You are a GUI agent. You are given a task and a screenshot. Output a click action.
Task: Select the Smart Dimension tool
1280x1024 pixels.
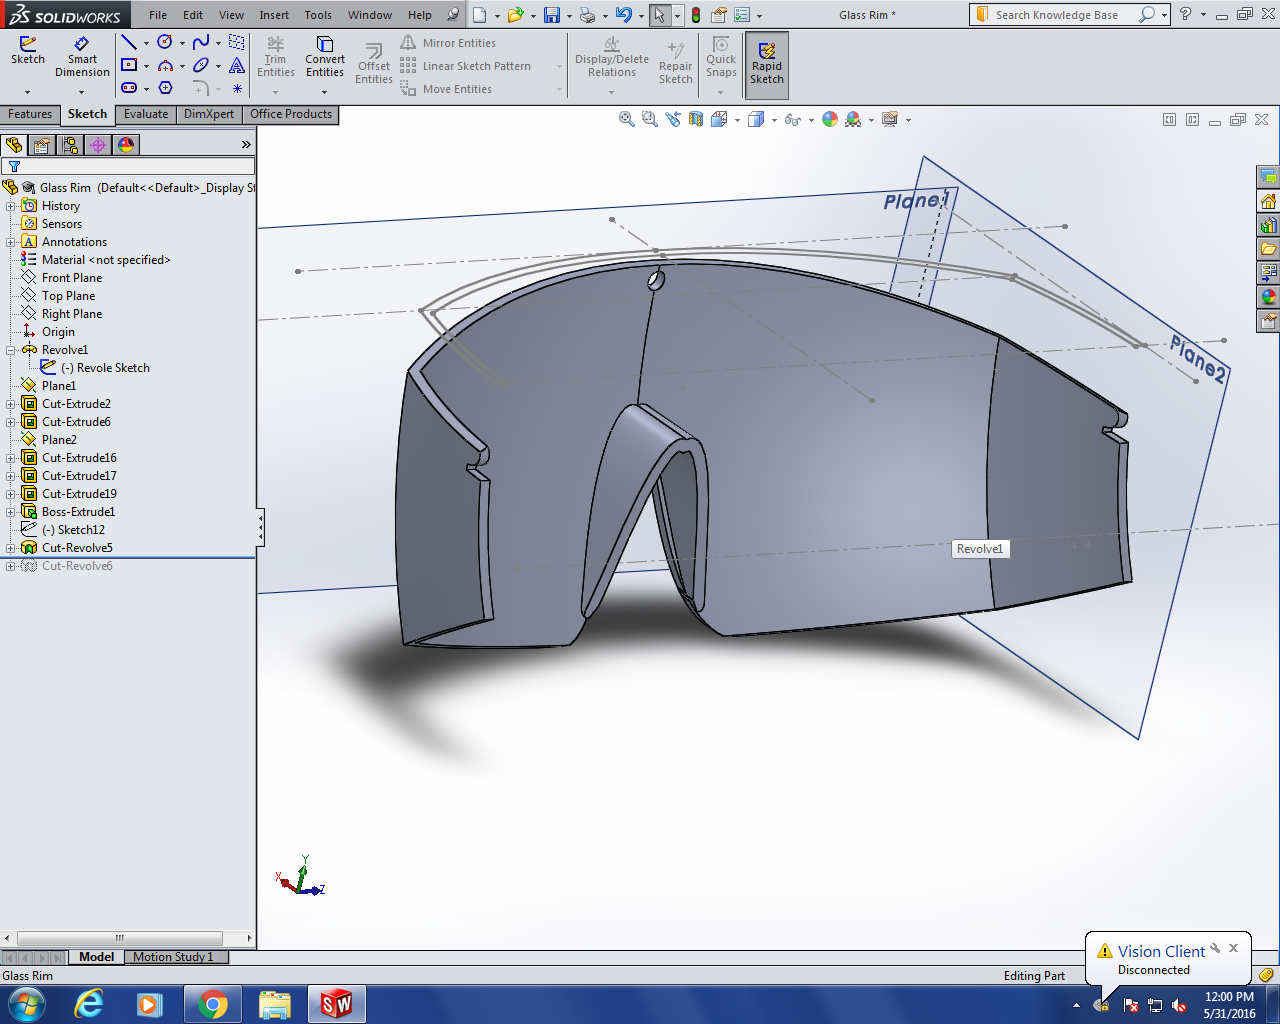82,56
